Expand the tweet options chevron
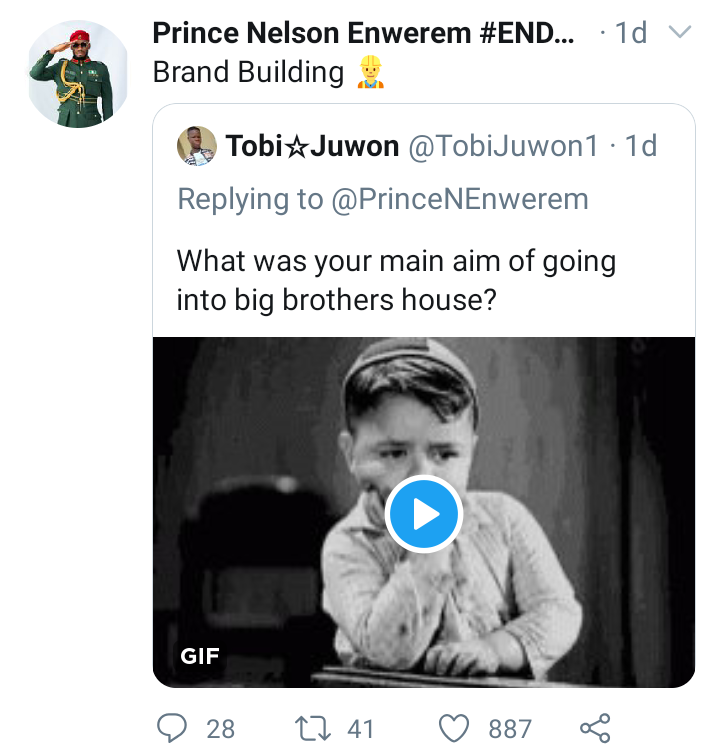This screenshot has height=747, width=720. [680, 33]
